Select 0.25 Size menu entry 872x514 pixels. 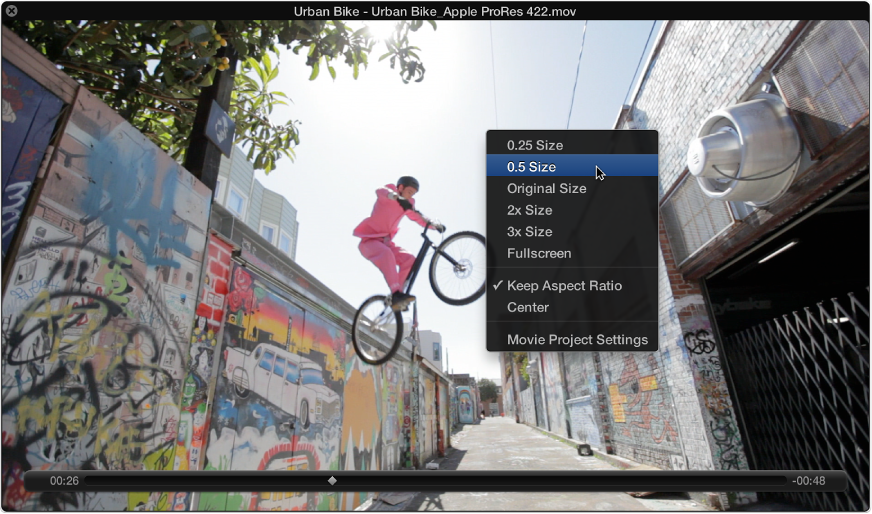point(572,145)
